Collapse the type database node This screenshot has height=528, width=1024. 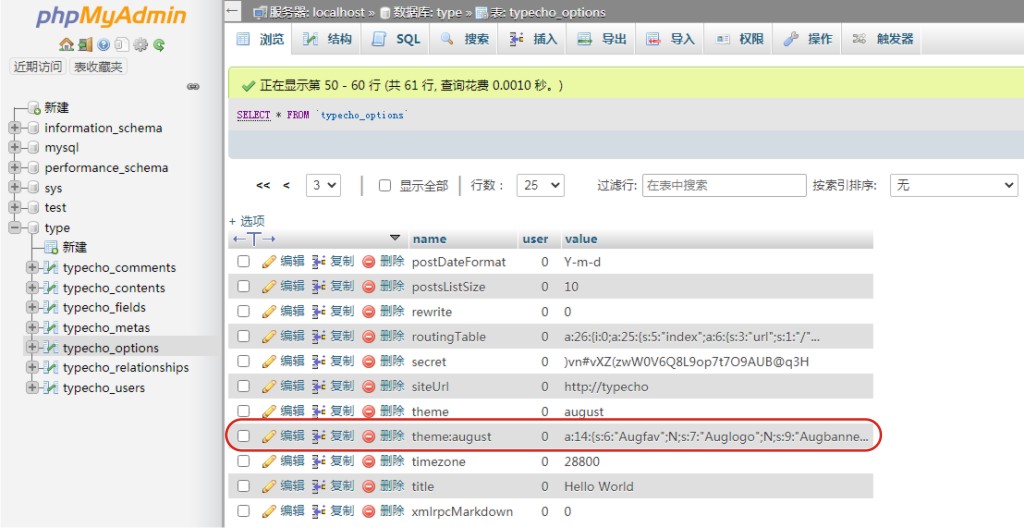point(14,227)
